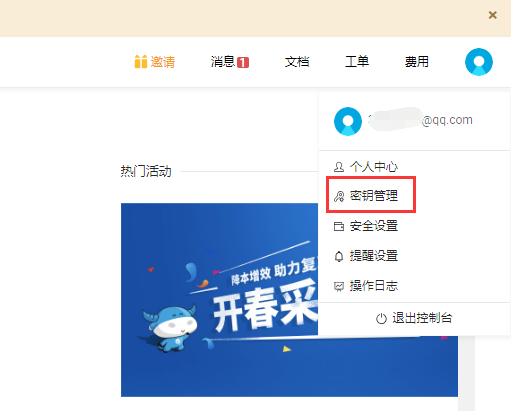Click the bell icon beside 提醒设置
511x411 pixels.
point(339,256)
